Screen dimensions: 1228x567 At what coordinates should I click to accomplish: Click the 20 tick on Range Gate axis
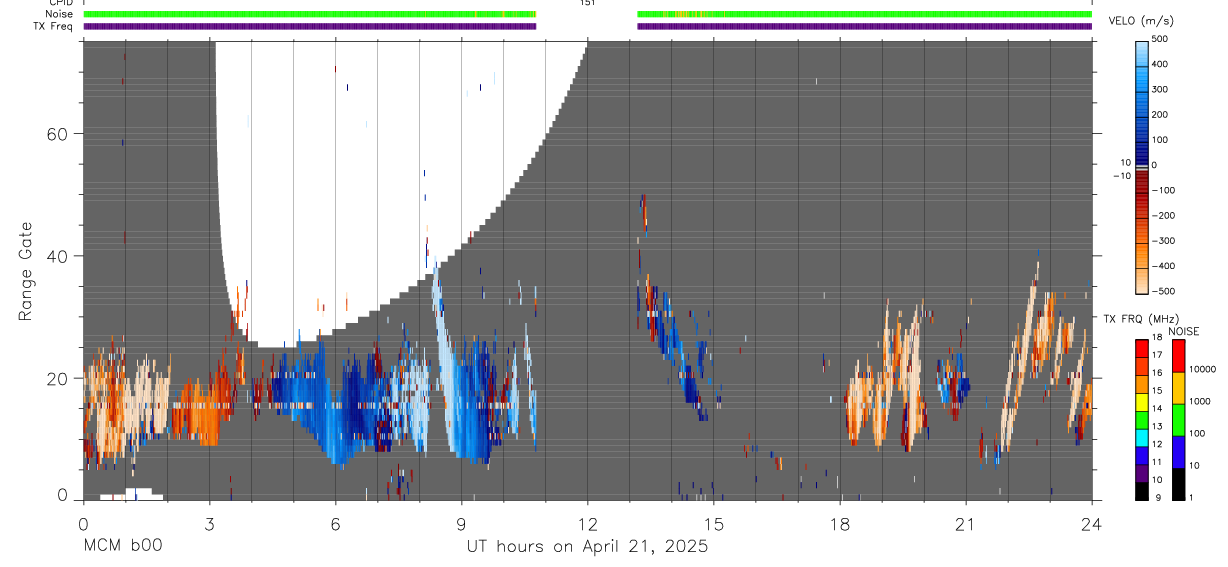[x=58, y=378]
